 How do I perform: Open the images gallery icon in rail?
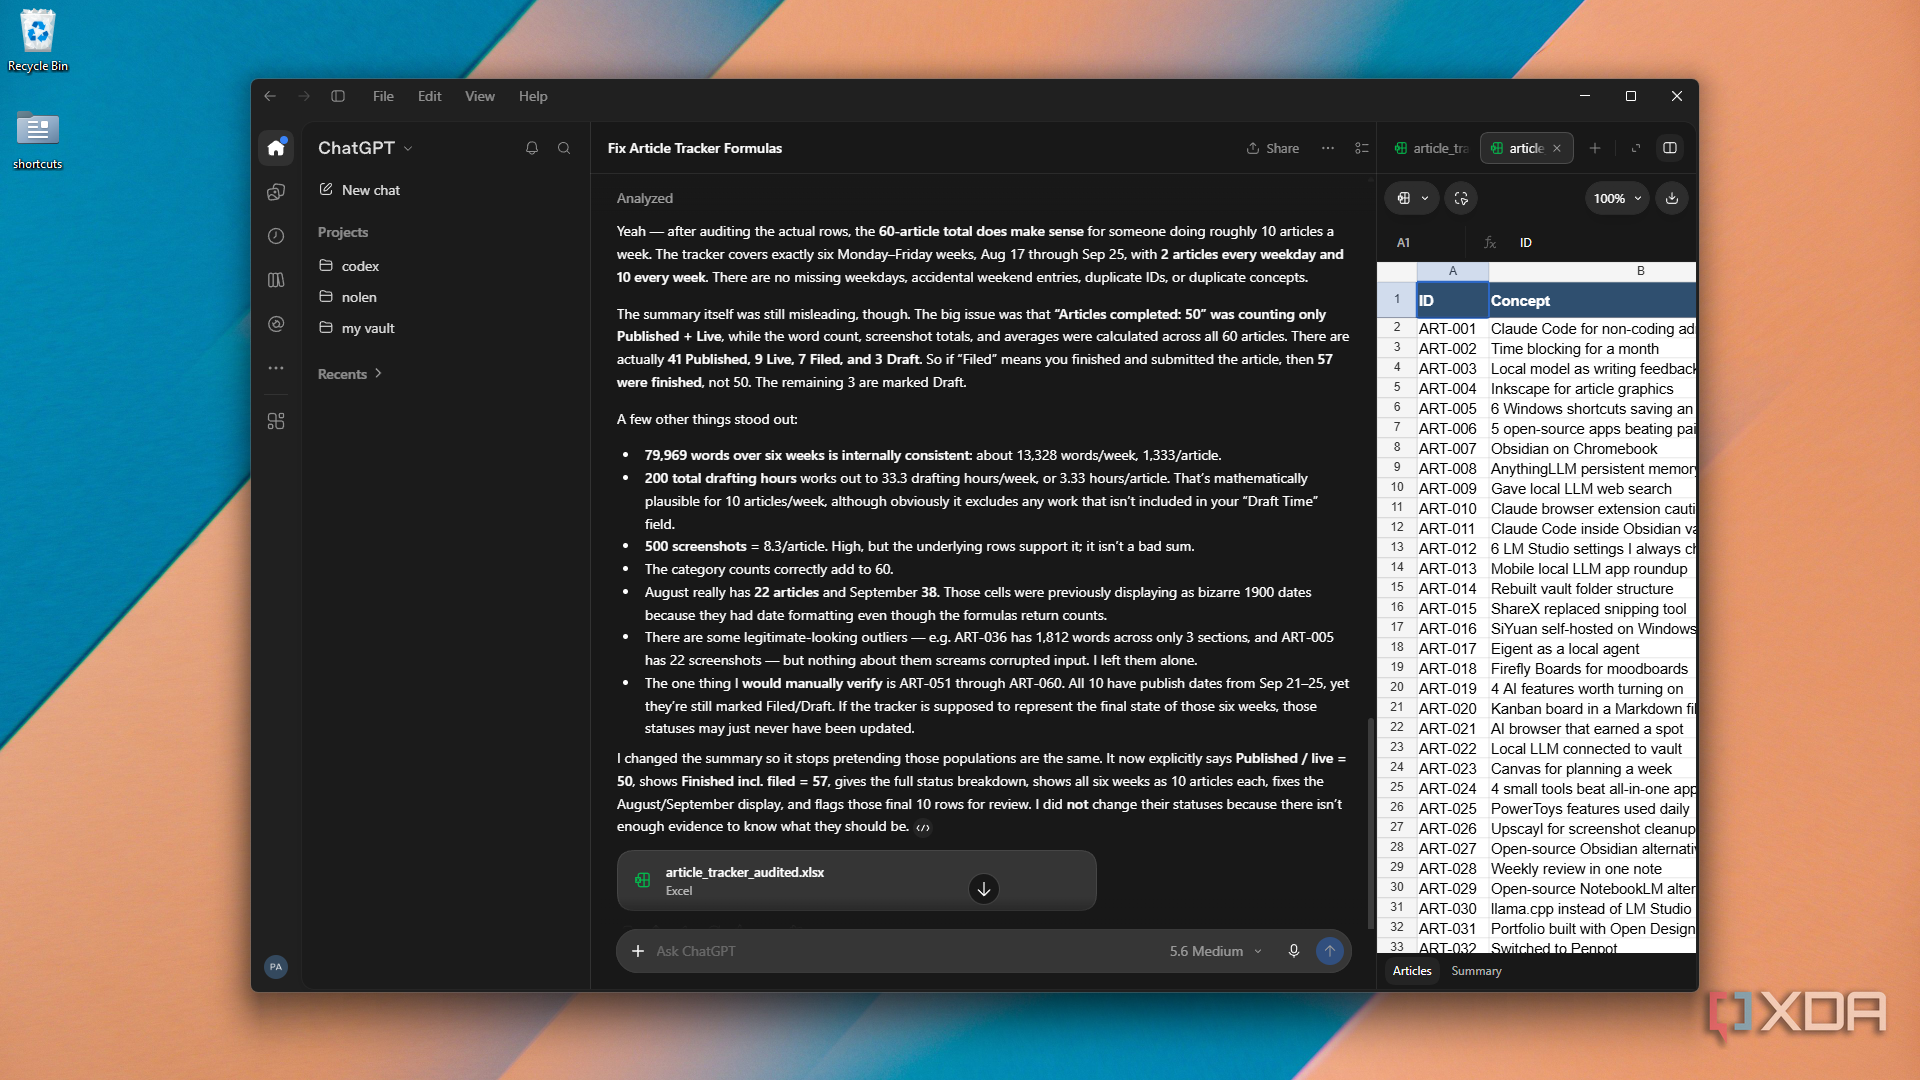coord(276,192)
